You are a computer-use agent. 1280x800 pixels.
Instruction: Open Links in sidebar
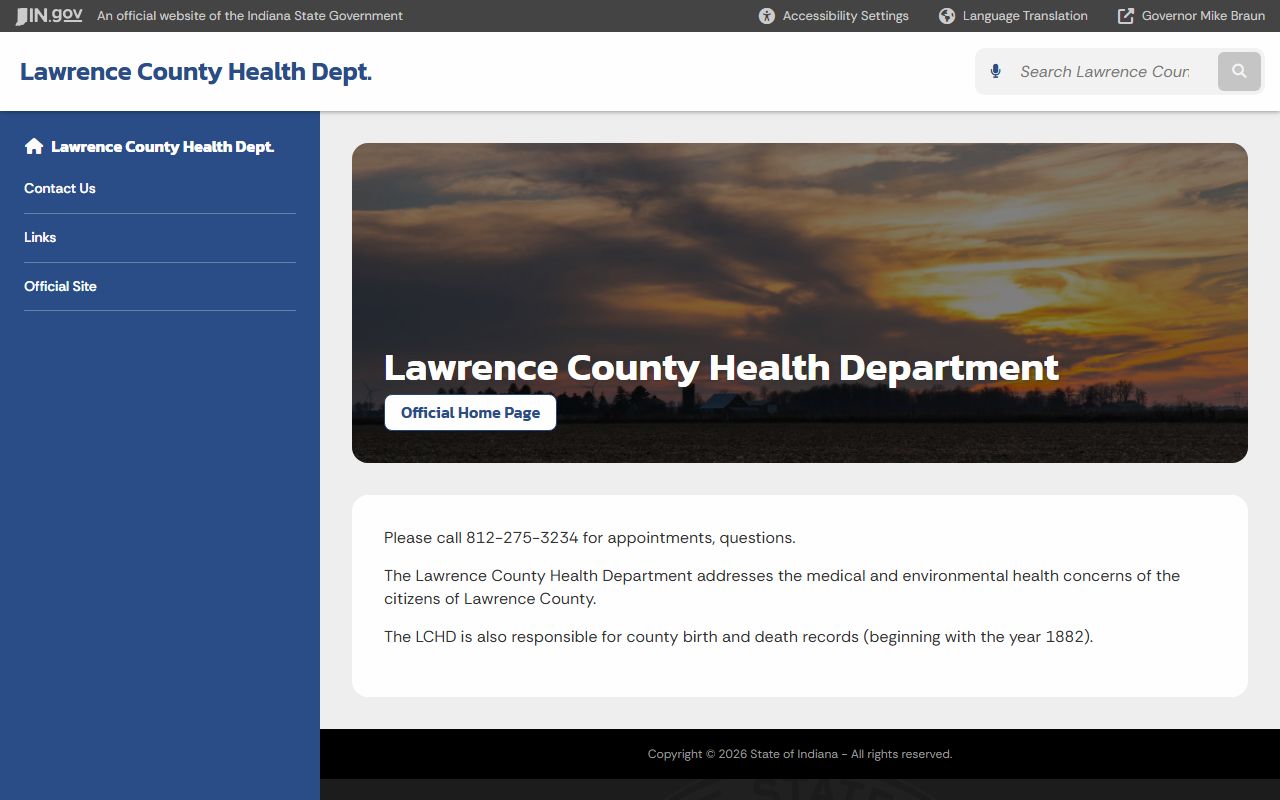coord(40,237)
